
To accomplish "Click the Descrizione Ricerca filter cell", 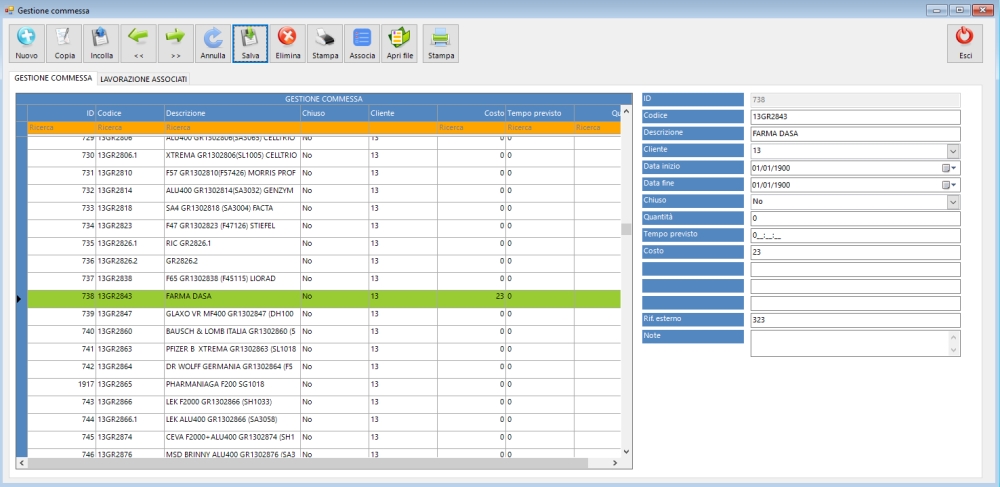I will (x=232, y=127).
